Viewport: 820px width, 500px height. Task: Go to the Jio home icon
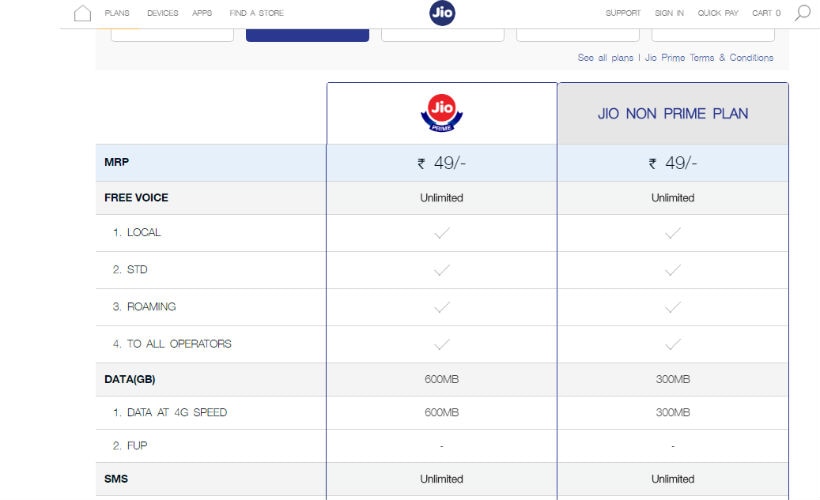82,13
